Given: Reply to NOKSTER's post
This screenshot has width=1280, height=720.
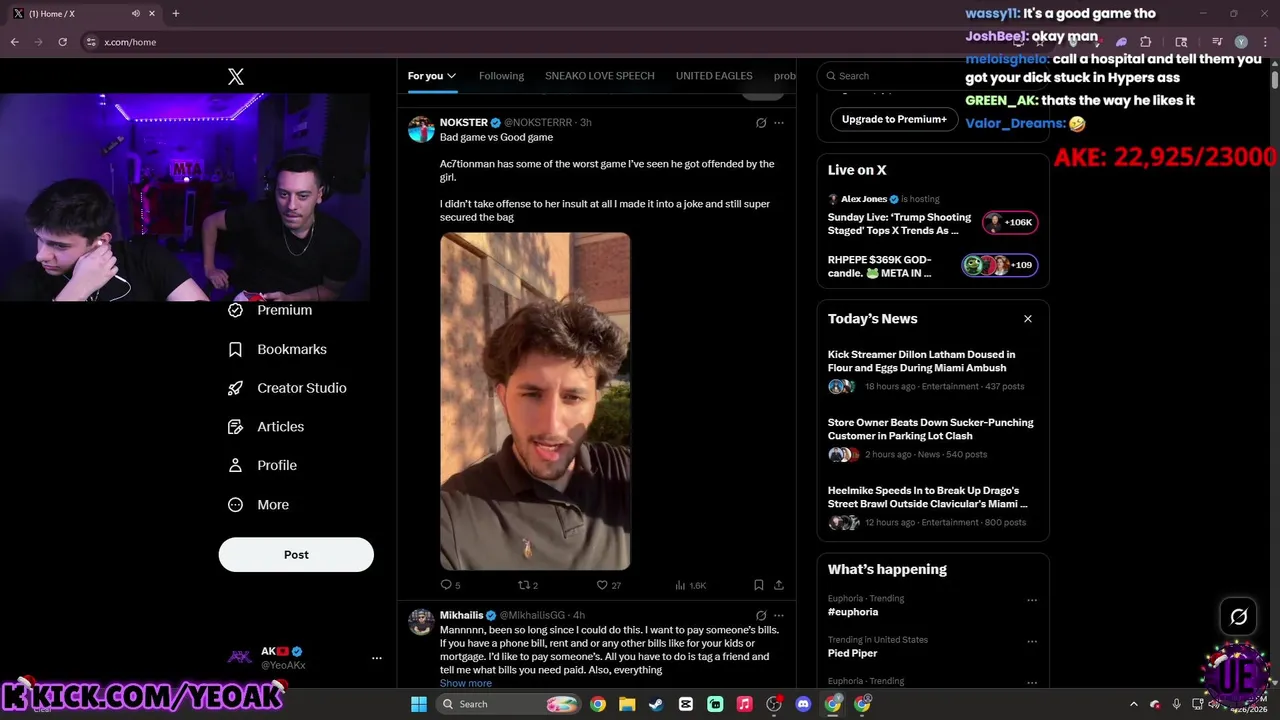Looking at the screenshot, I should coord(450,585).
